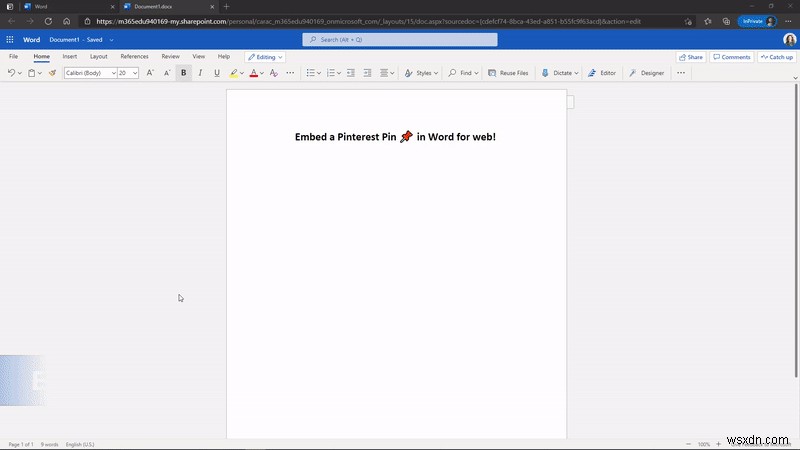Expand the font size dropdown
The image size is (800, 450).
tap(135, 73)
